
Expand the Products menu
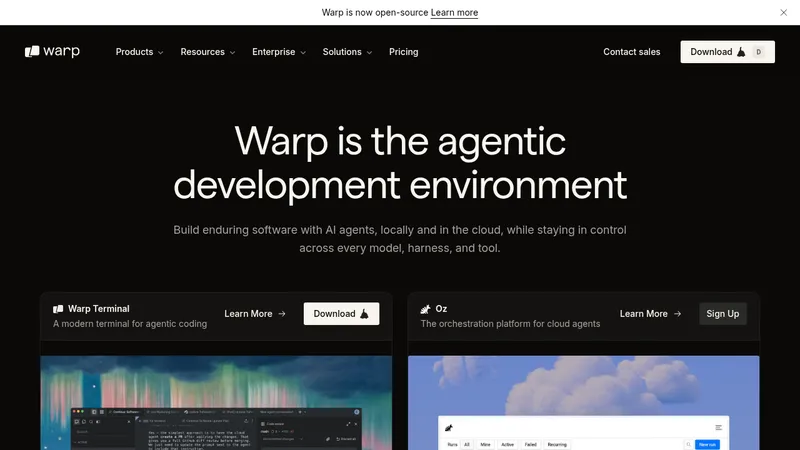click(139, 52)
